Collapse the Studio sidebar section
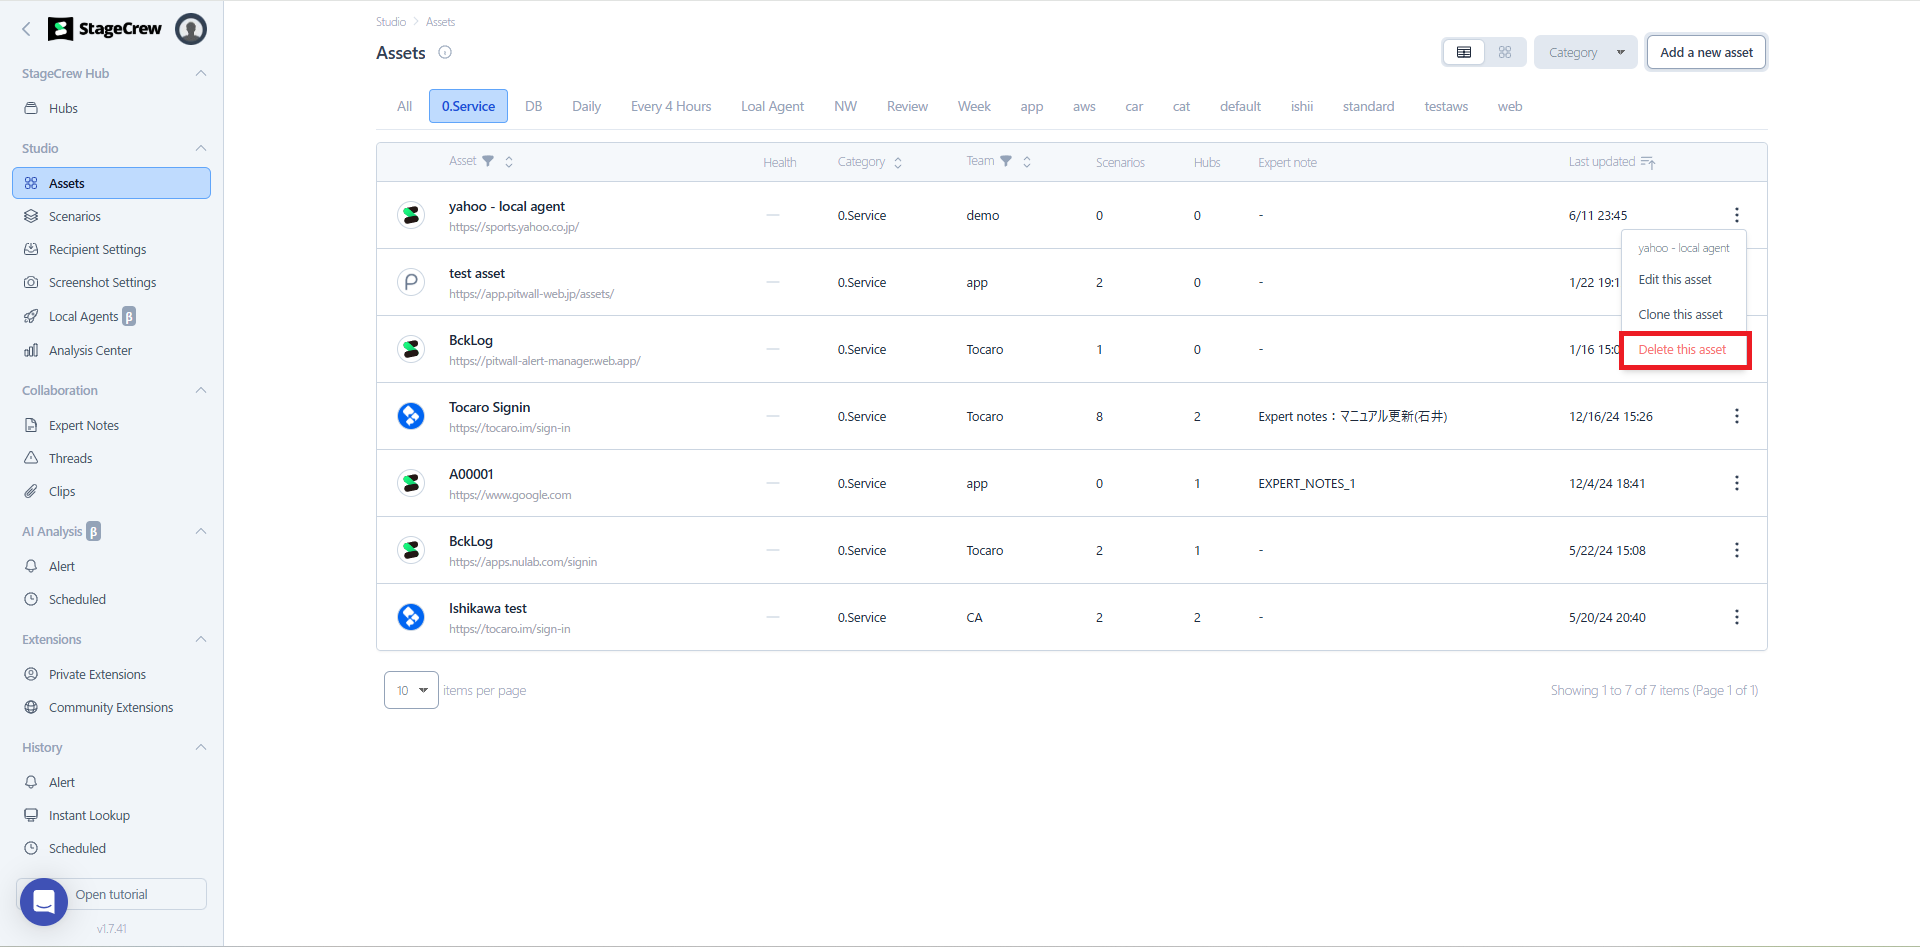Image resolution: width=1920 pixels, height=947 pixels. click(x=201, y=148)
